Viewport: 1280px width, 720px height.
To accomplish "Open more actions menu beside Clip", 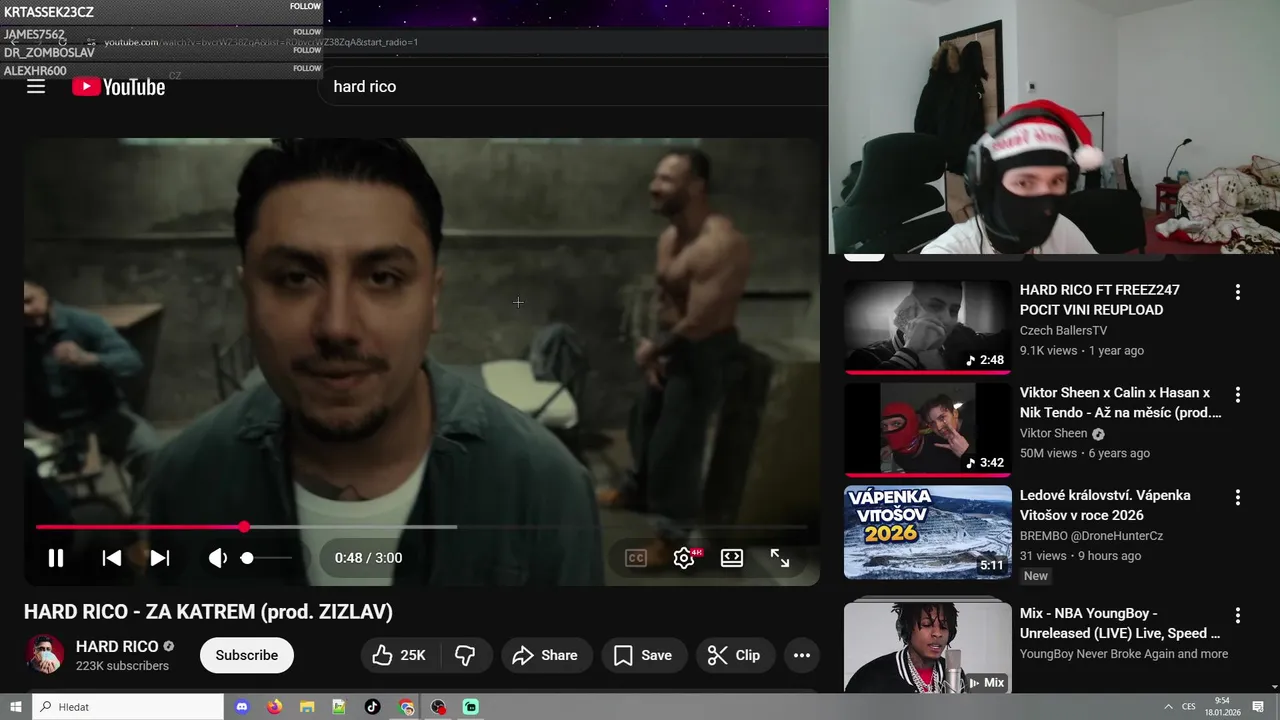I will (x=802, y=655).
